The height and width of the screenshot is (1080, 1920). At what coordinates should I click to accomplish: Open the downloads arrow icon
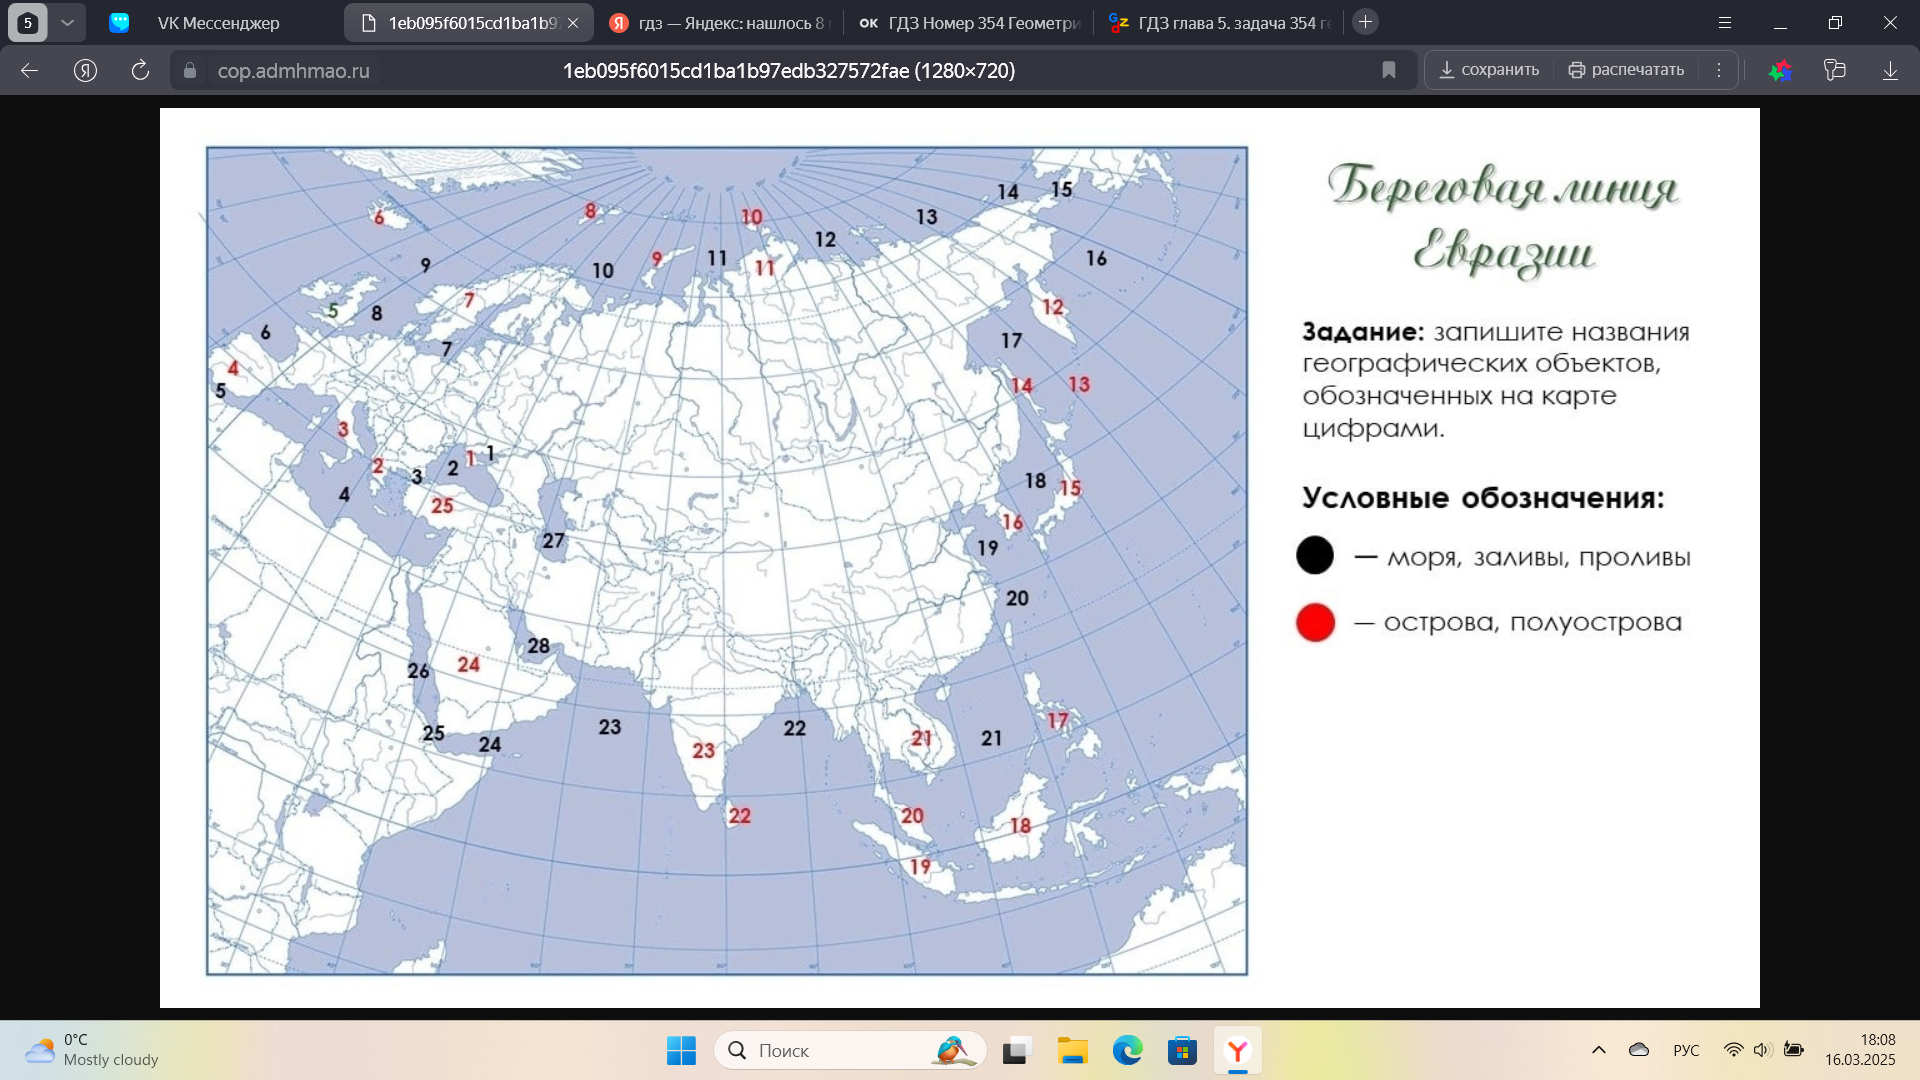[x=1890, y=70]
